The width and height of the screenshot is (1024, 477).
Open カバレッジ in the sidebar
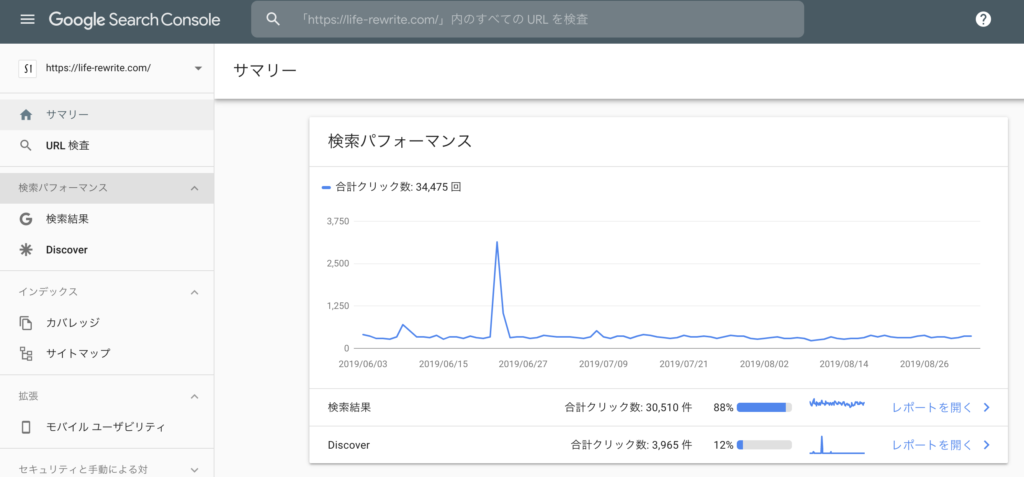pyautogui.click(x=107, y=323)
